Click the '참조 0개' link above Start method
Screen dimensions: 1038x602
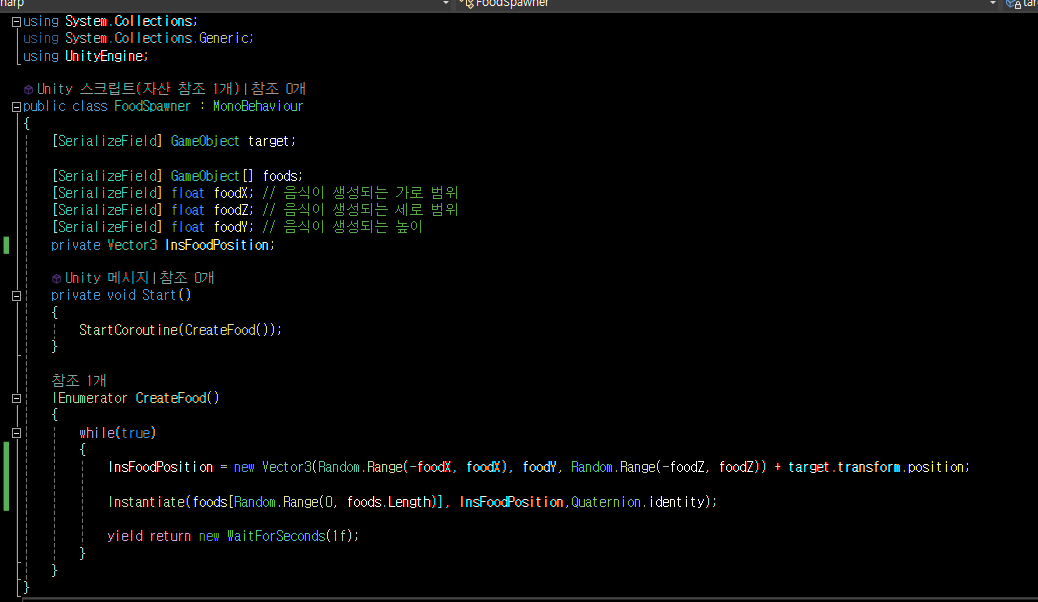[187, 278]
